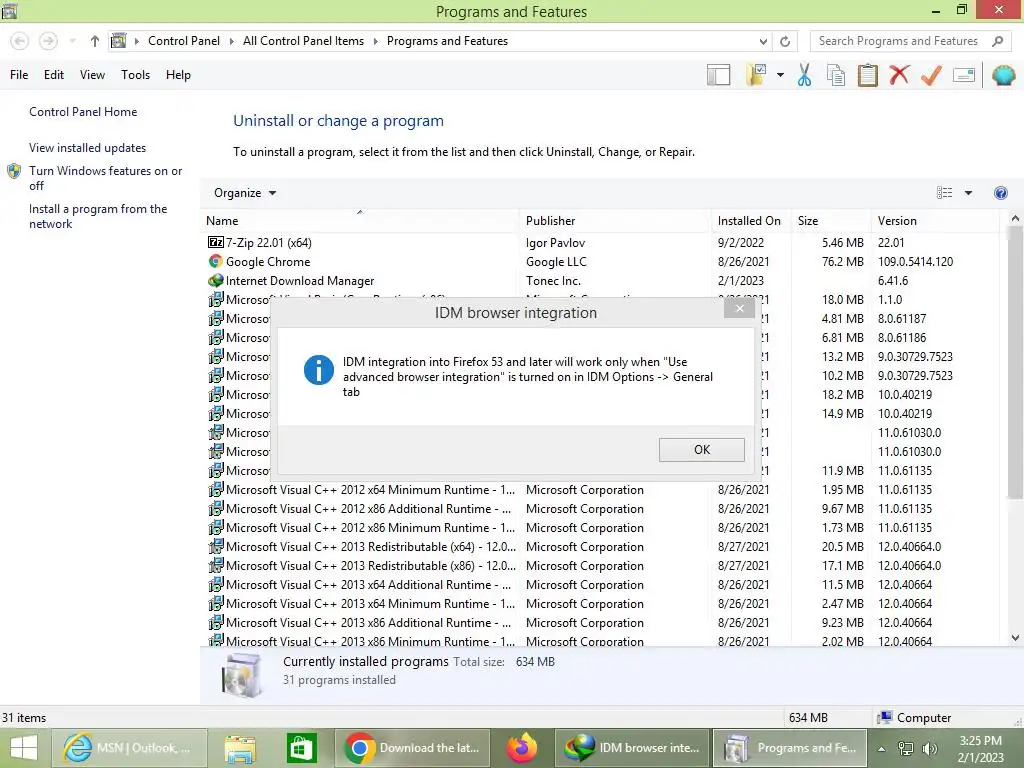The image size is (1024, 768).
Task: Click the Forward navigation arrow
Action: pyautogui.click(x=48, y=41)
